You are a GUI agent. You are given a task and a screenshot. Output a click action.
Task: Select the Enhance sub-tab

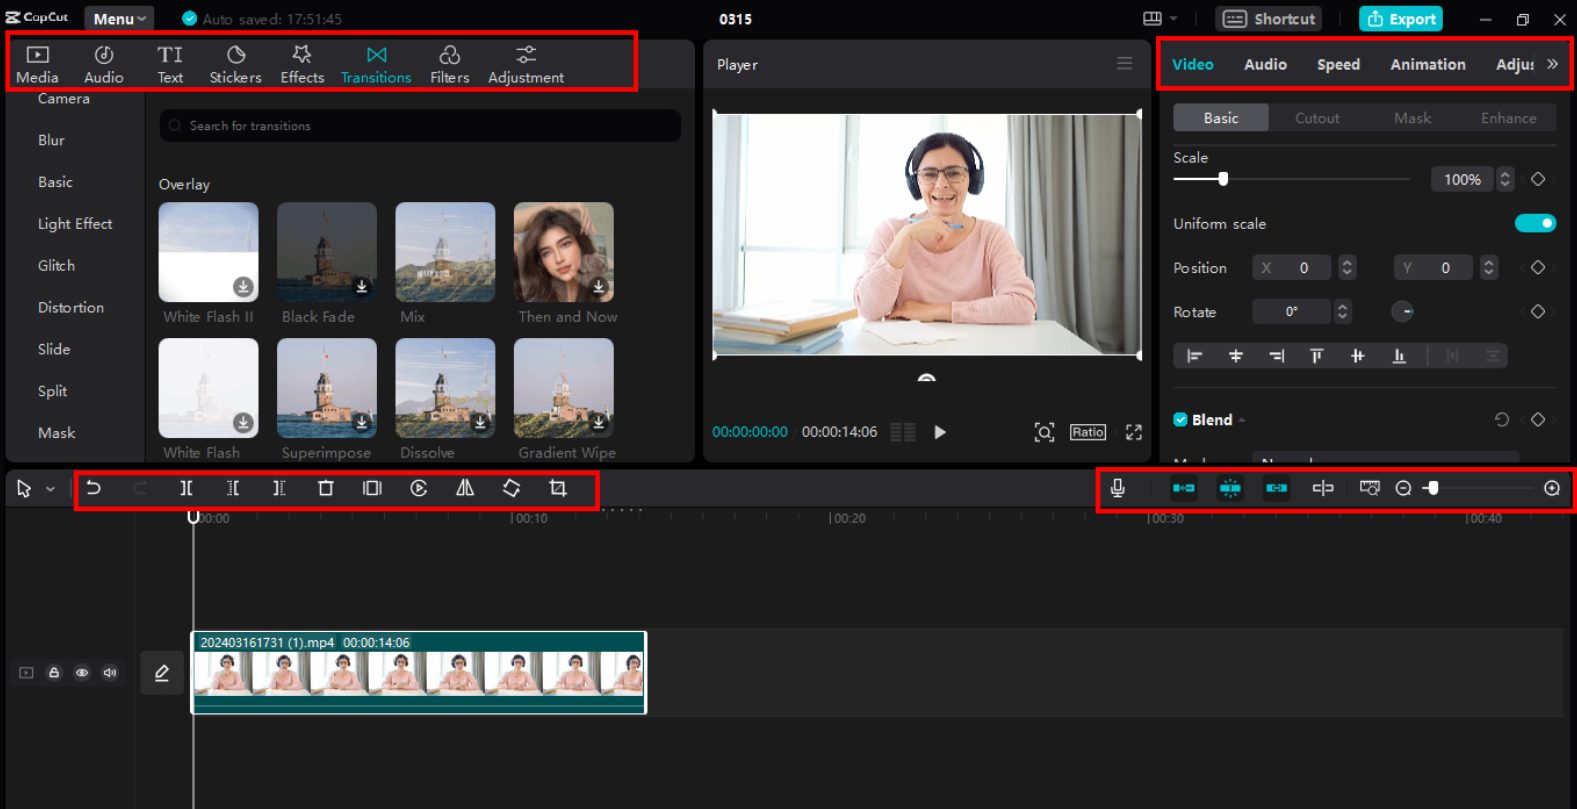pos(1508,118)
